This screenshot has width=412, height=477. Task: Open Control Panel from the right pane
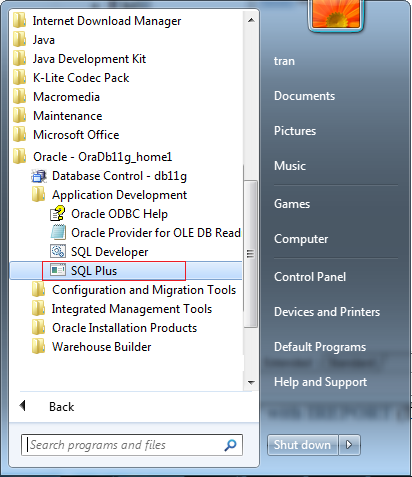pos(310,277)
